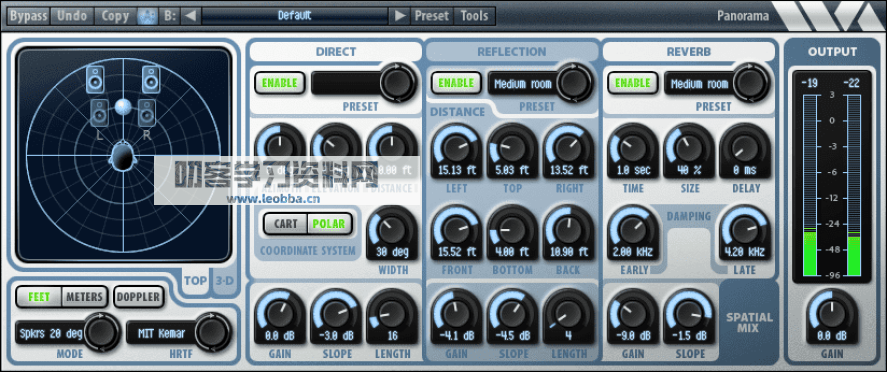This screenshot has width=887, height=372.
Task: Open REFLECTION Medium room preset list
Action: [523, 84]
